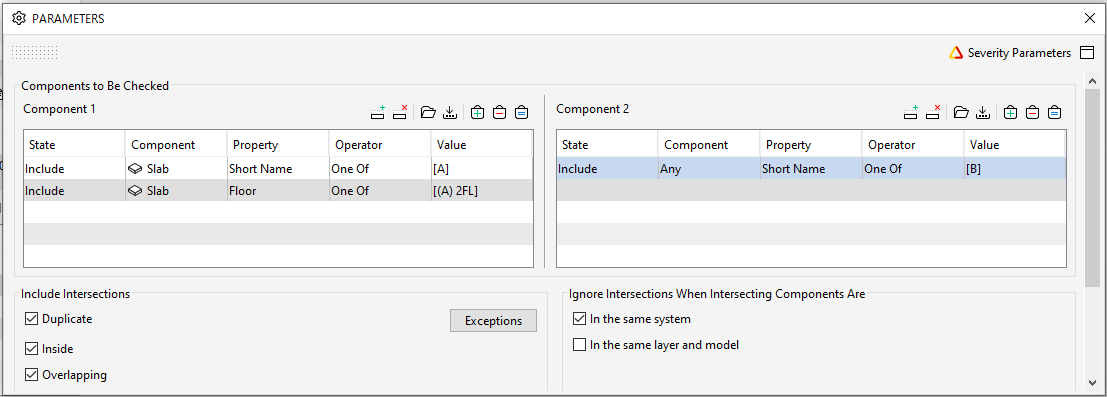Click the Value column header in Component 2

pyautogui.click(x=1015, y=144)
